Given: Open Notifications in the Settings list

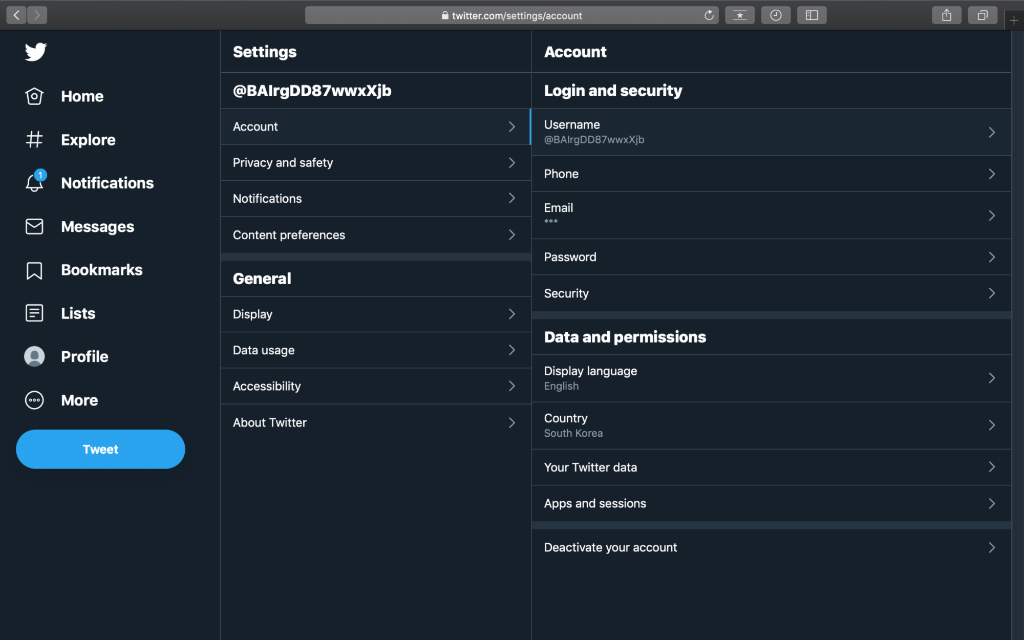Looking at the screenshot, I should coord(376,199).
